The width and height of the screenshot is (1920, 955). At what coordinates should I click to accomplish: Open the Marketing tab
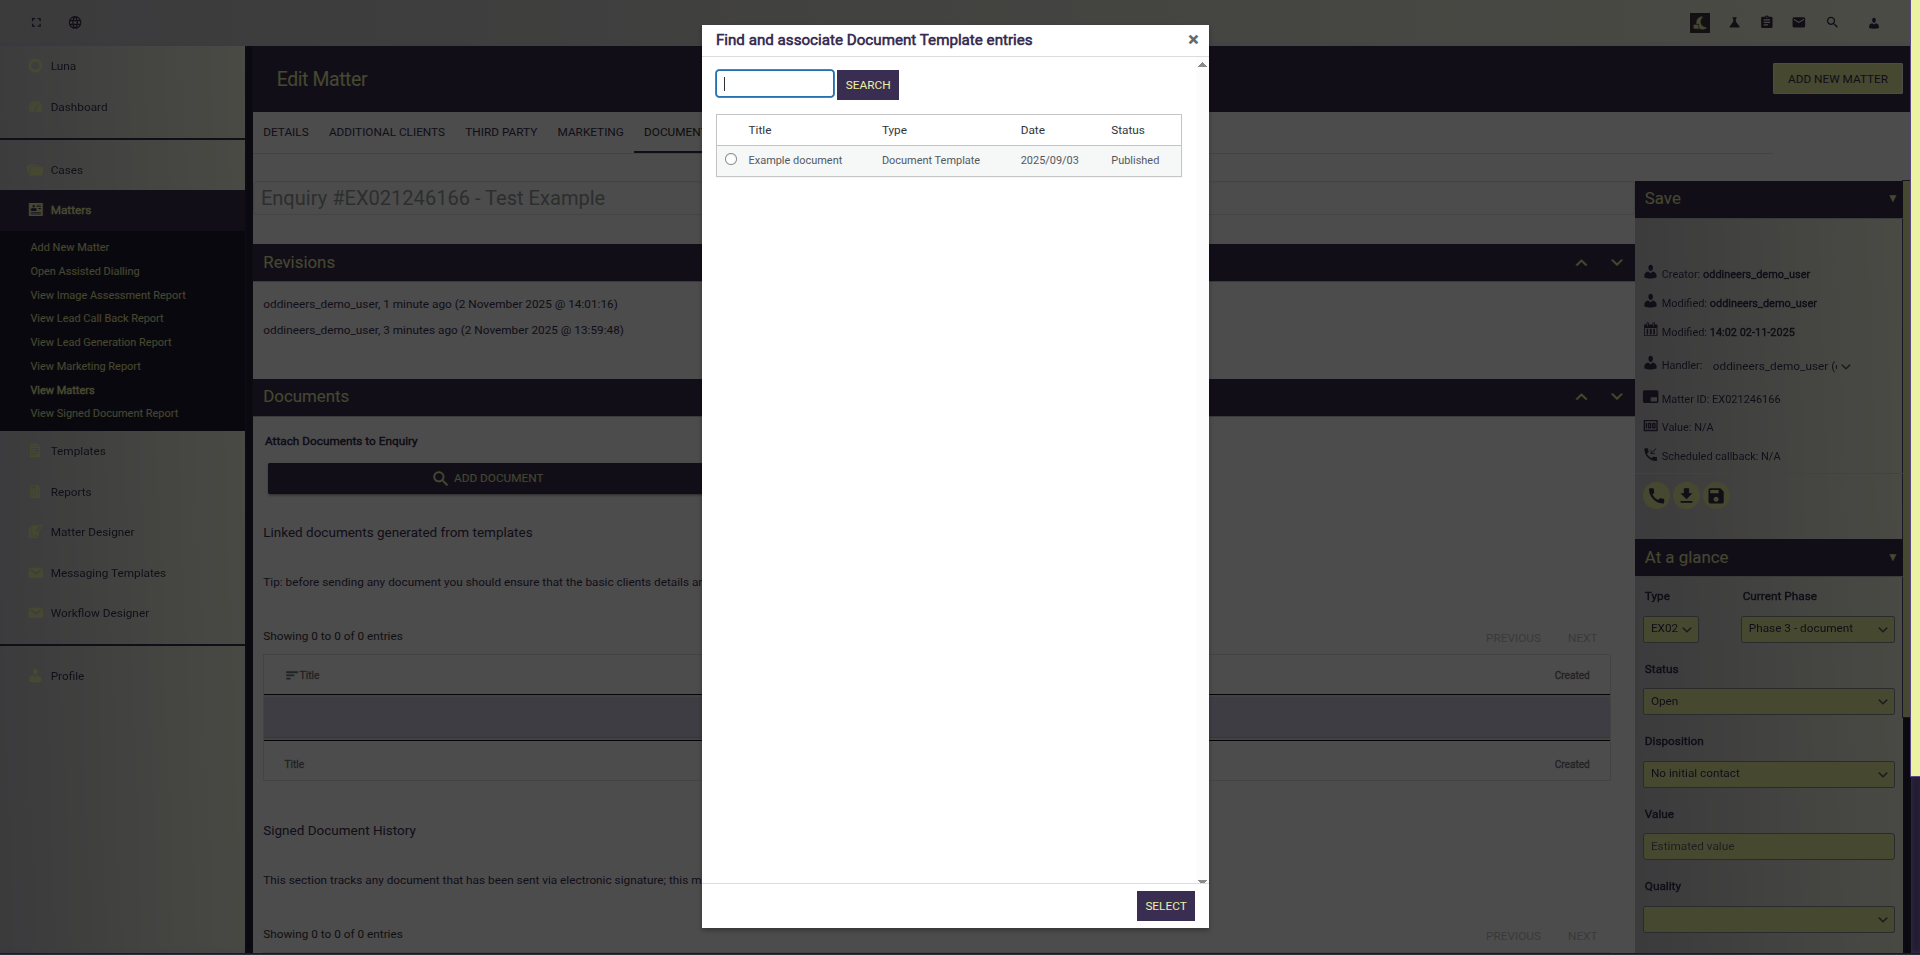pyautogui.click(x=590, y=132)
